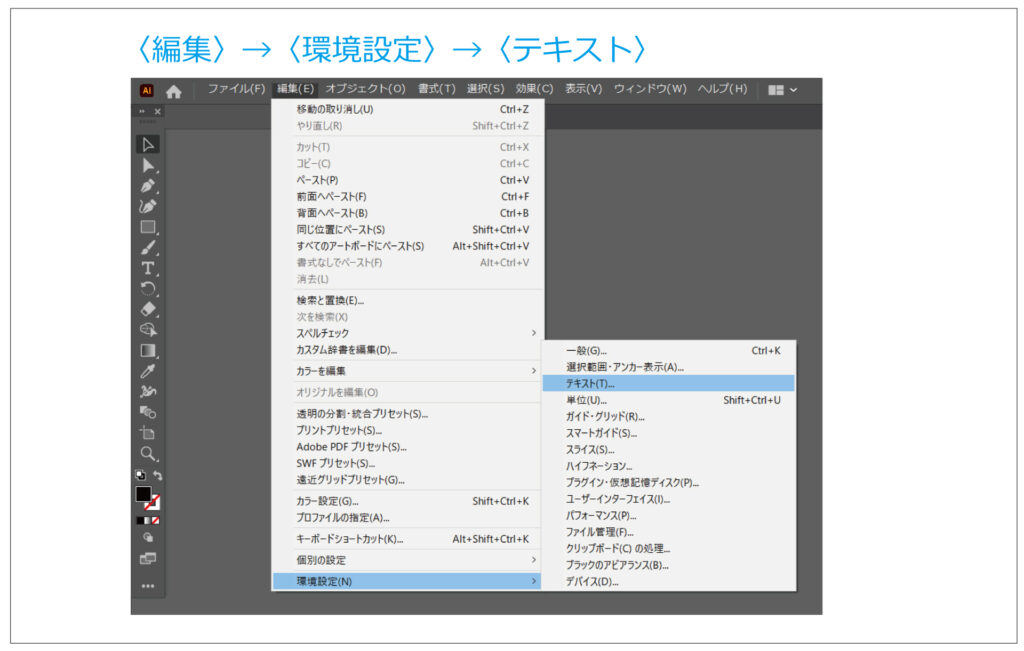
Task: Expand the カラーを編集 submenu
Action: (407, 371)
